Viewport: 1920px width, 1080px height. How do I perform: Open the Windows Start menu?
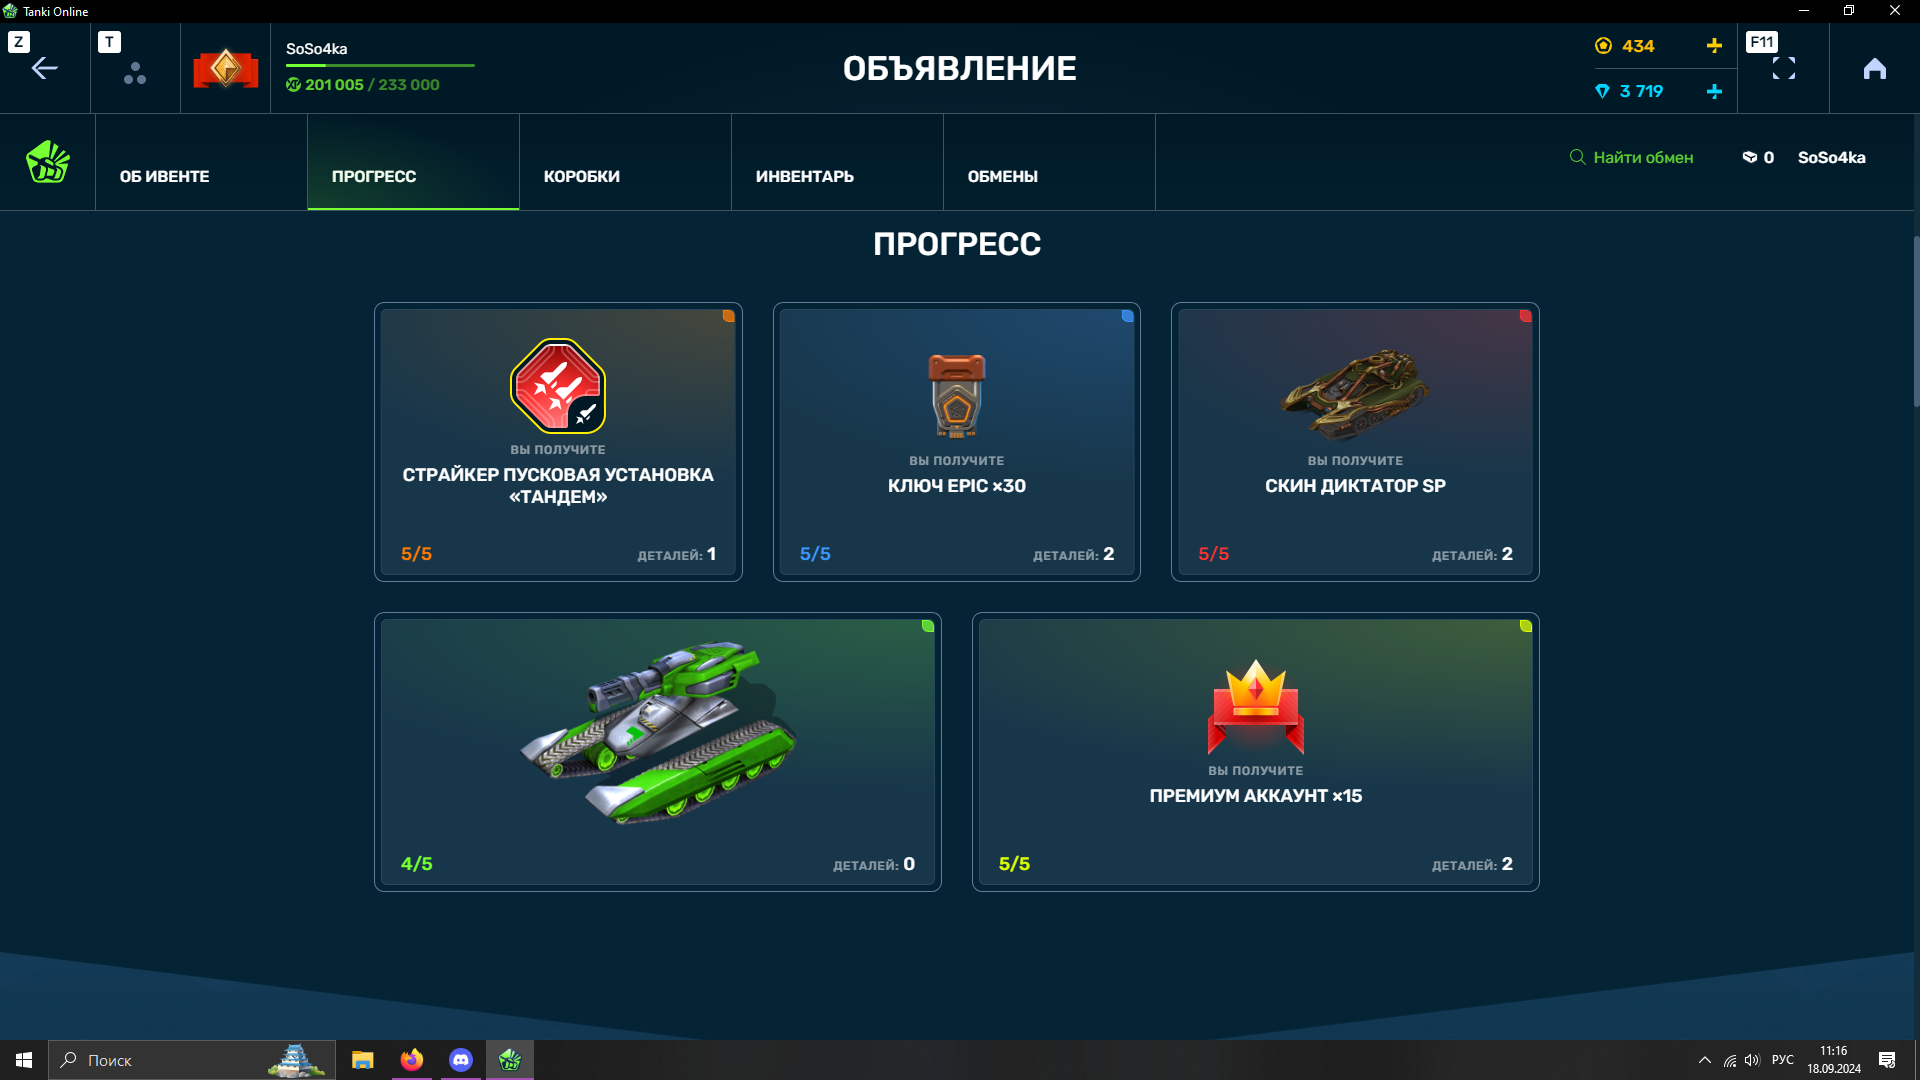pyautogui.click(x=24, y=1060)
